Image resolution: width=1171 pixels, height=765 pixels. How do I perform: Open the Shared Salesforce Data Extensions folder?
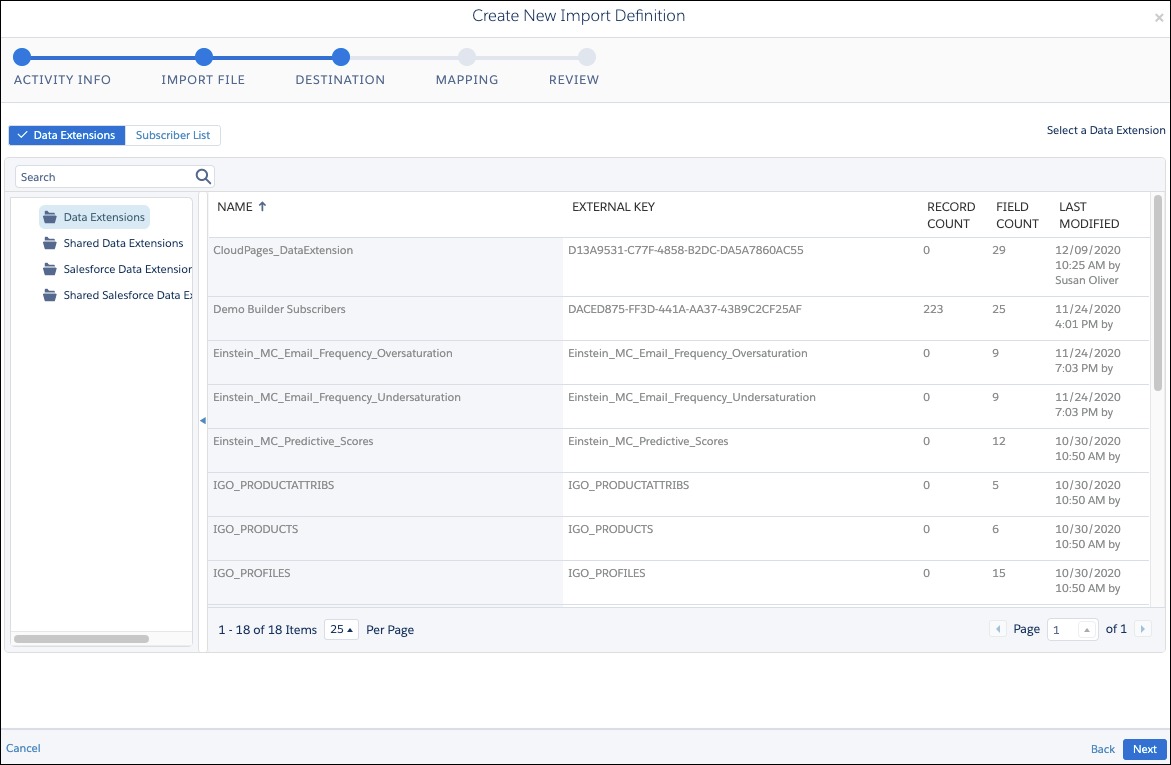click(124, 295)
